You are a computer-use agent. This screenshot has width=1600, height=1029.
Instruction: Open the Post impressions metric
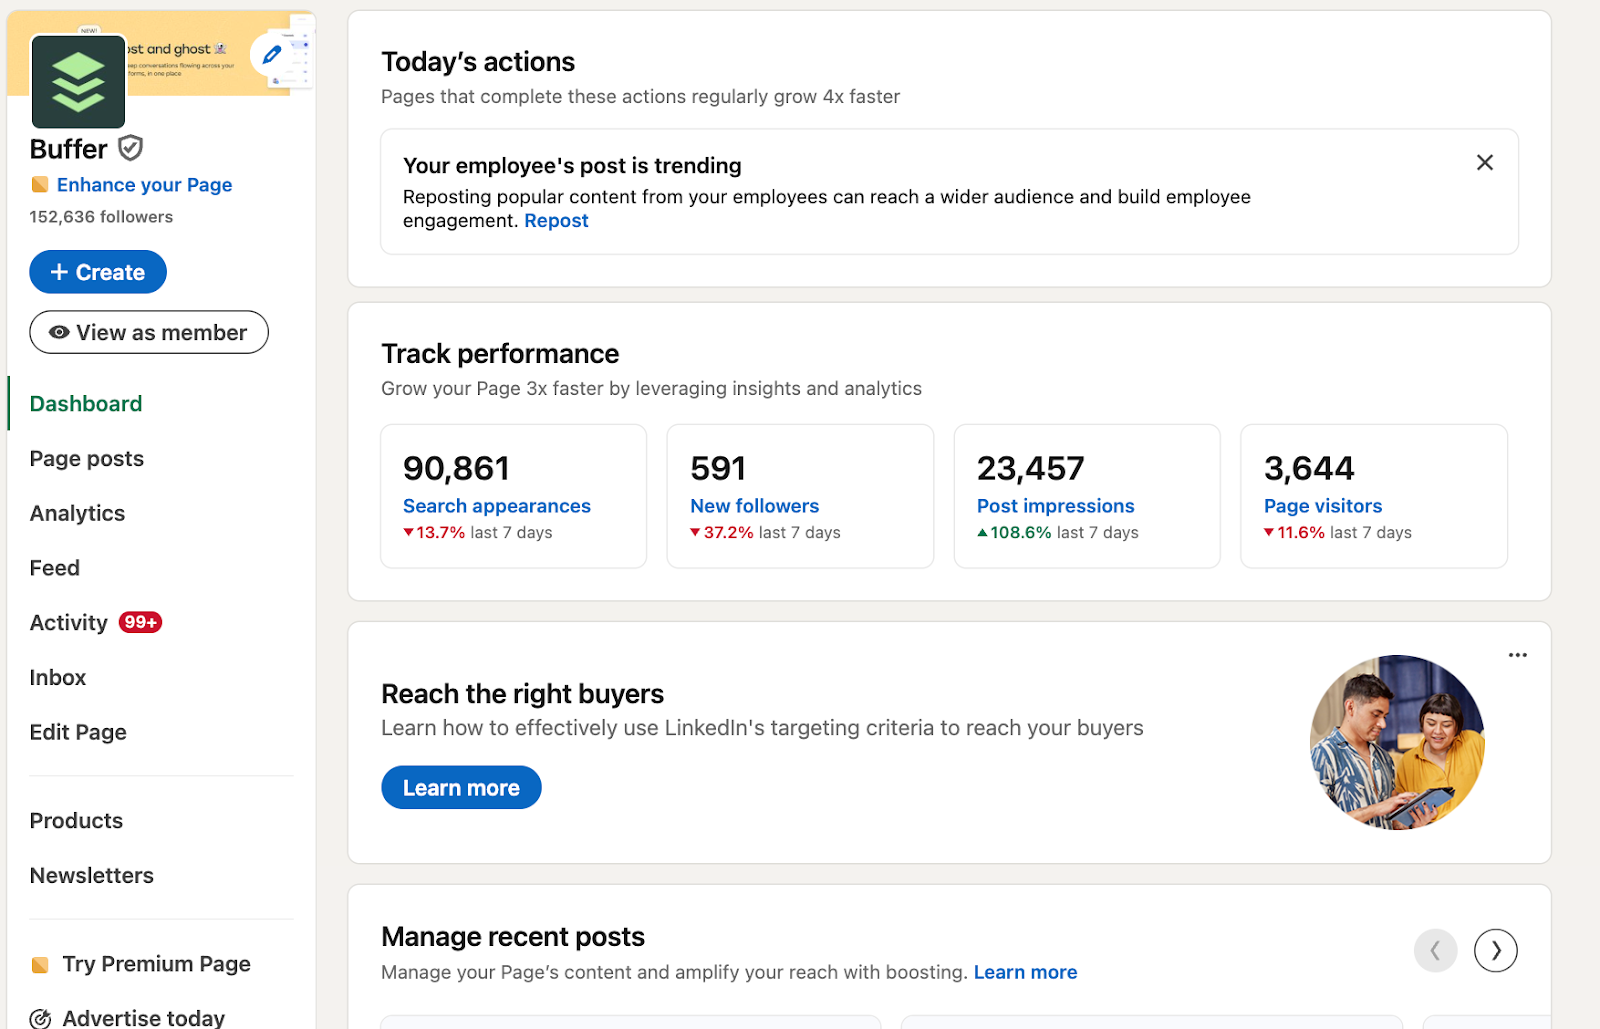[1055, 506]
